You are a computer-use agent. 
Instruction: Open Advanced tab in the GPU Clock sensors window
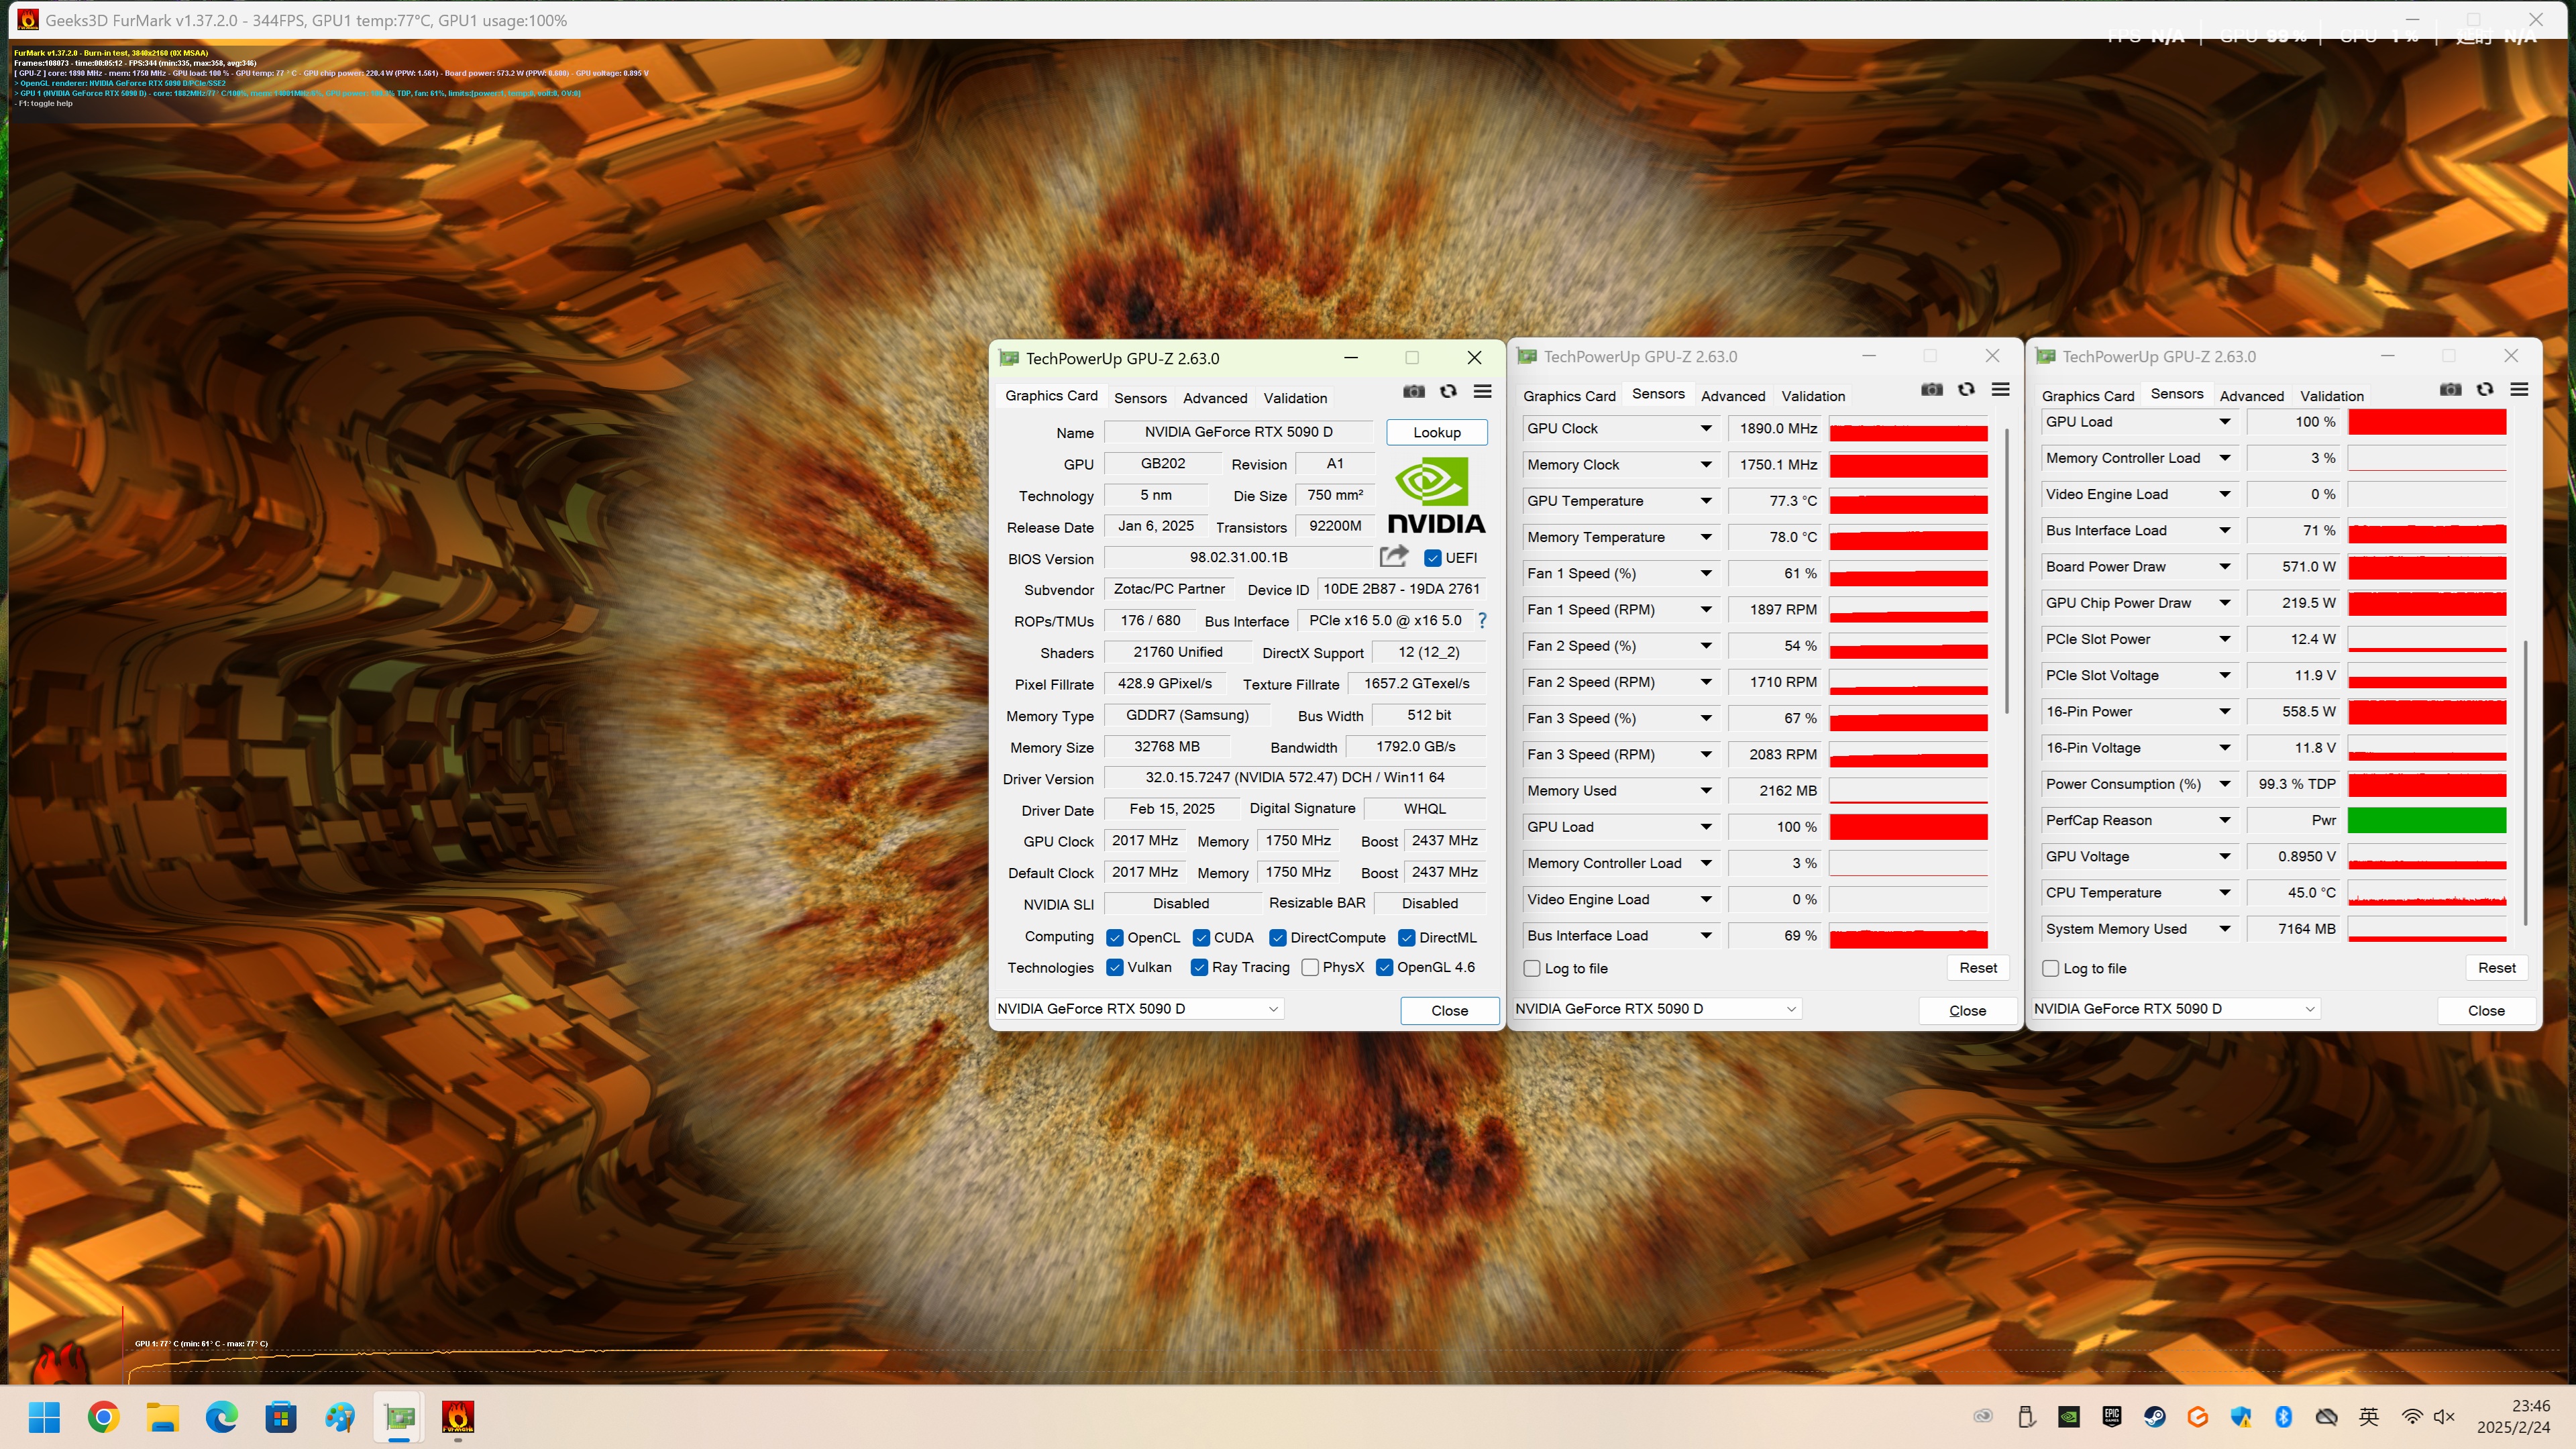pos(1733,396)
